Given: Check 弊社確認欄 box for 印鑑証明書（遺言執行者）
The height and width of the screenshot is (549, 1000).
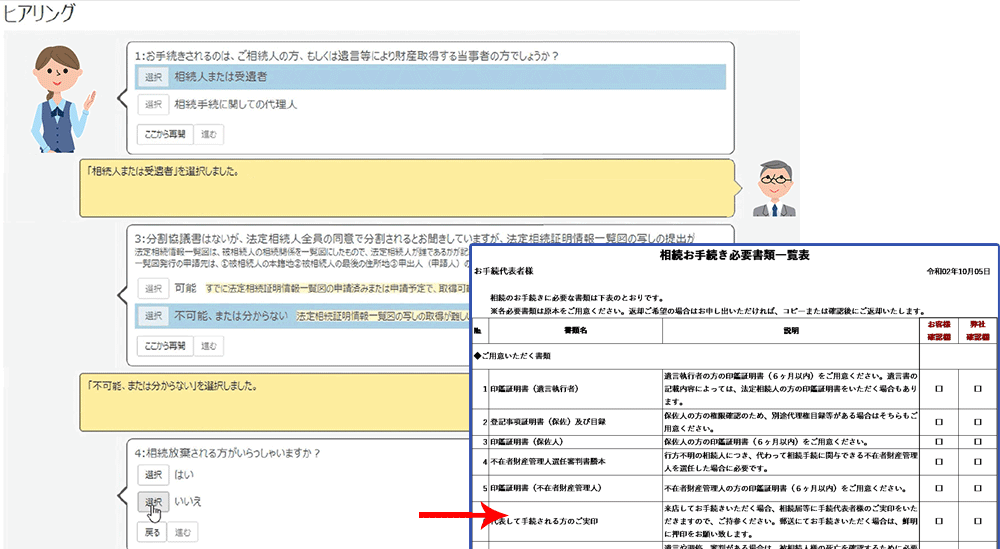Looking at the screenshot, I should 977,387.
